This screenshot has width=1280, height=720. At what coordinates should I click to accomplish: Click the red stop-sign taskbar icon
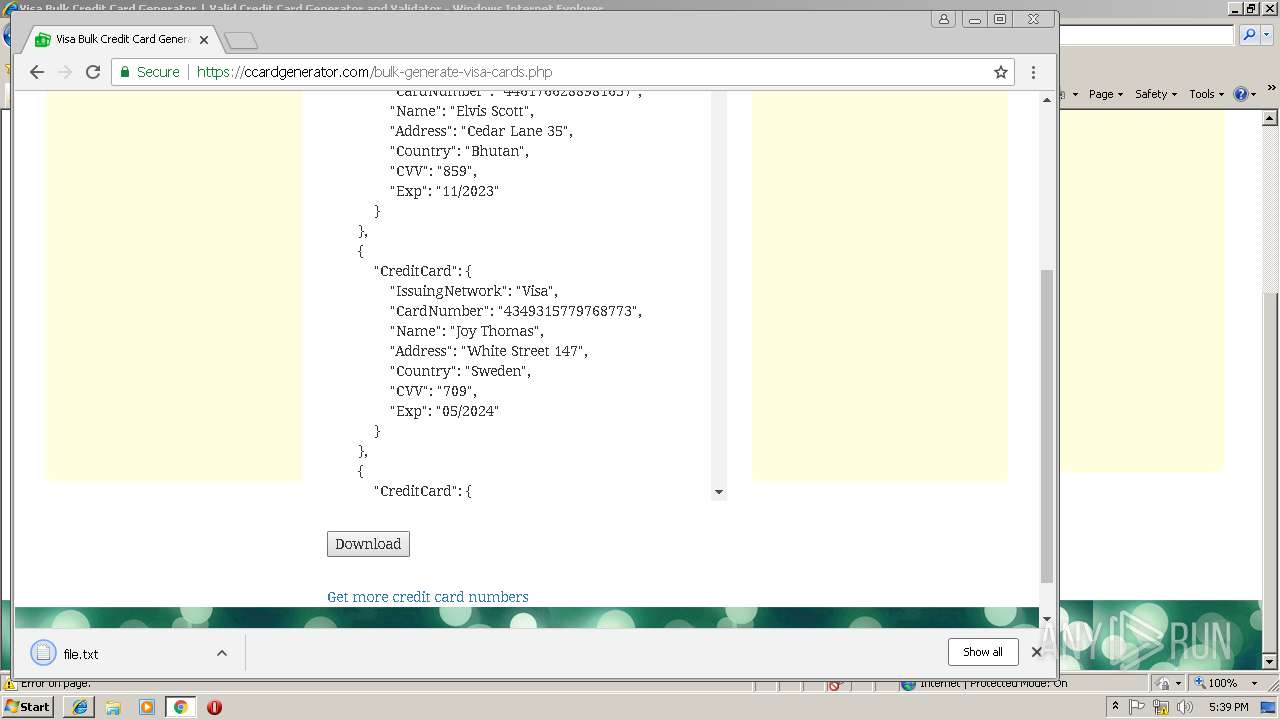(x=214, y=707)
